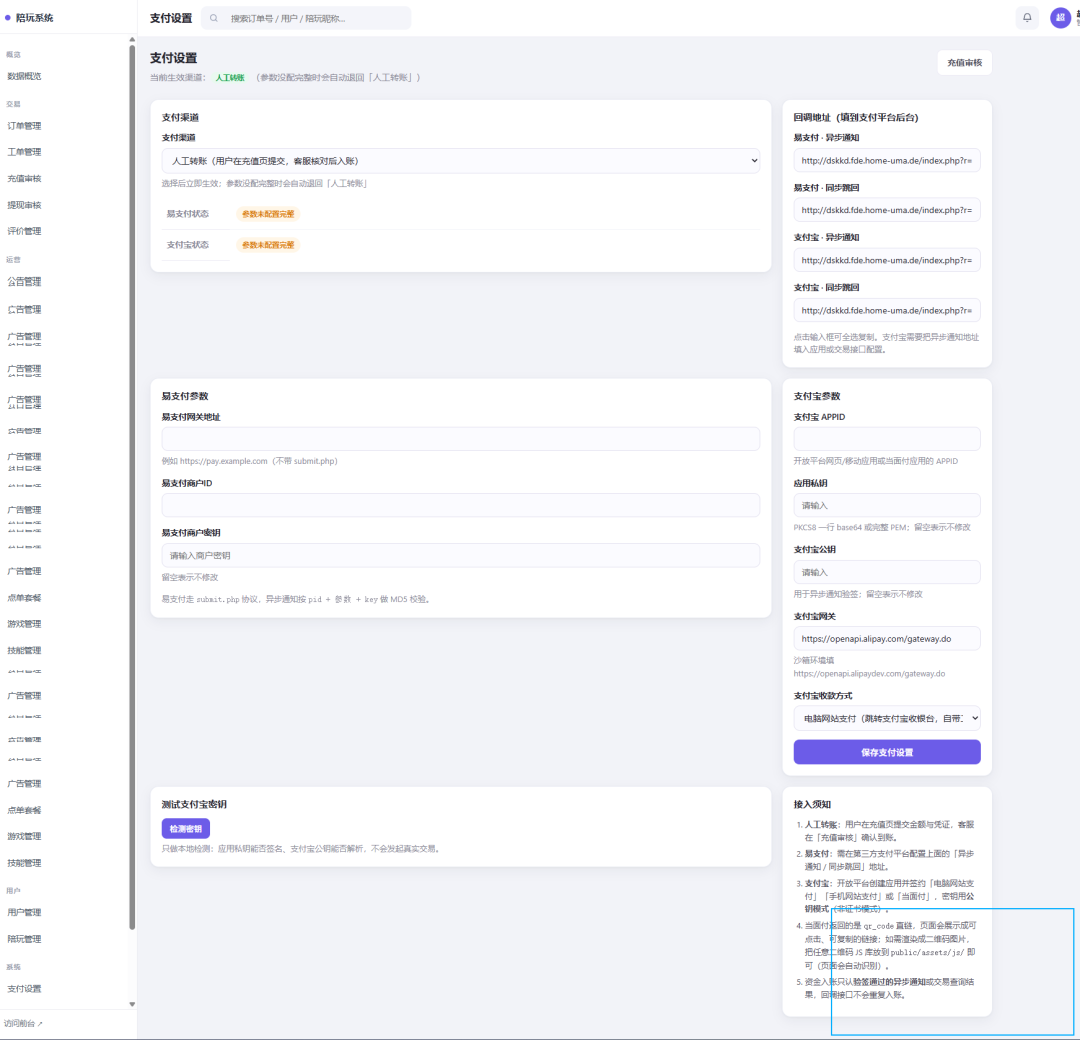Click the 易支付网关地址 input field
Screen dimensions: 1080x1040
coord(461,439)
